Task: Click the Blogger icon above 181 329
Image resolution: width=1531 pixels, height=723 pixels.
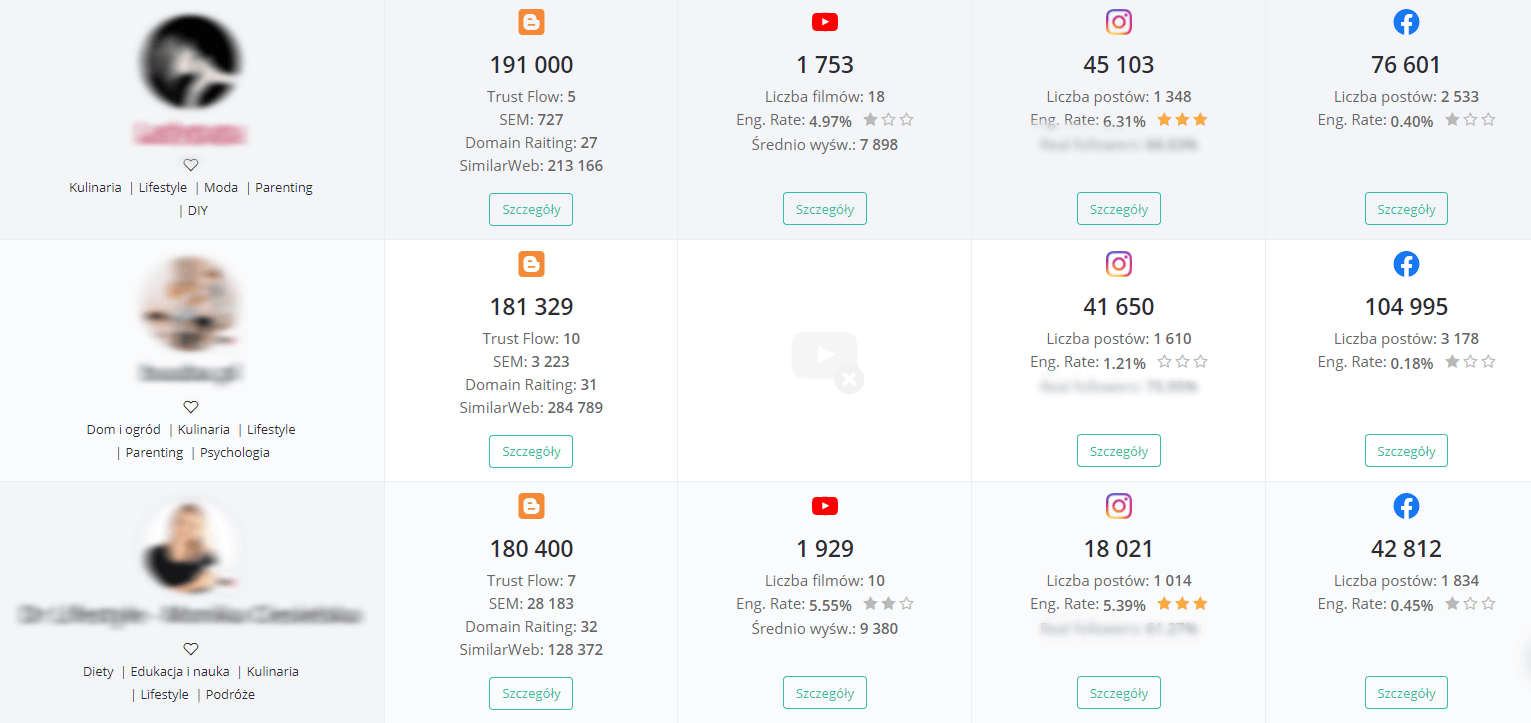Action: 531,264
